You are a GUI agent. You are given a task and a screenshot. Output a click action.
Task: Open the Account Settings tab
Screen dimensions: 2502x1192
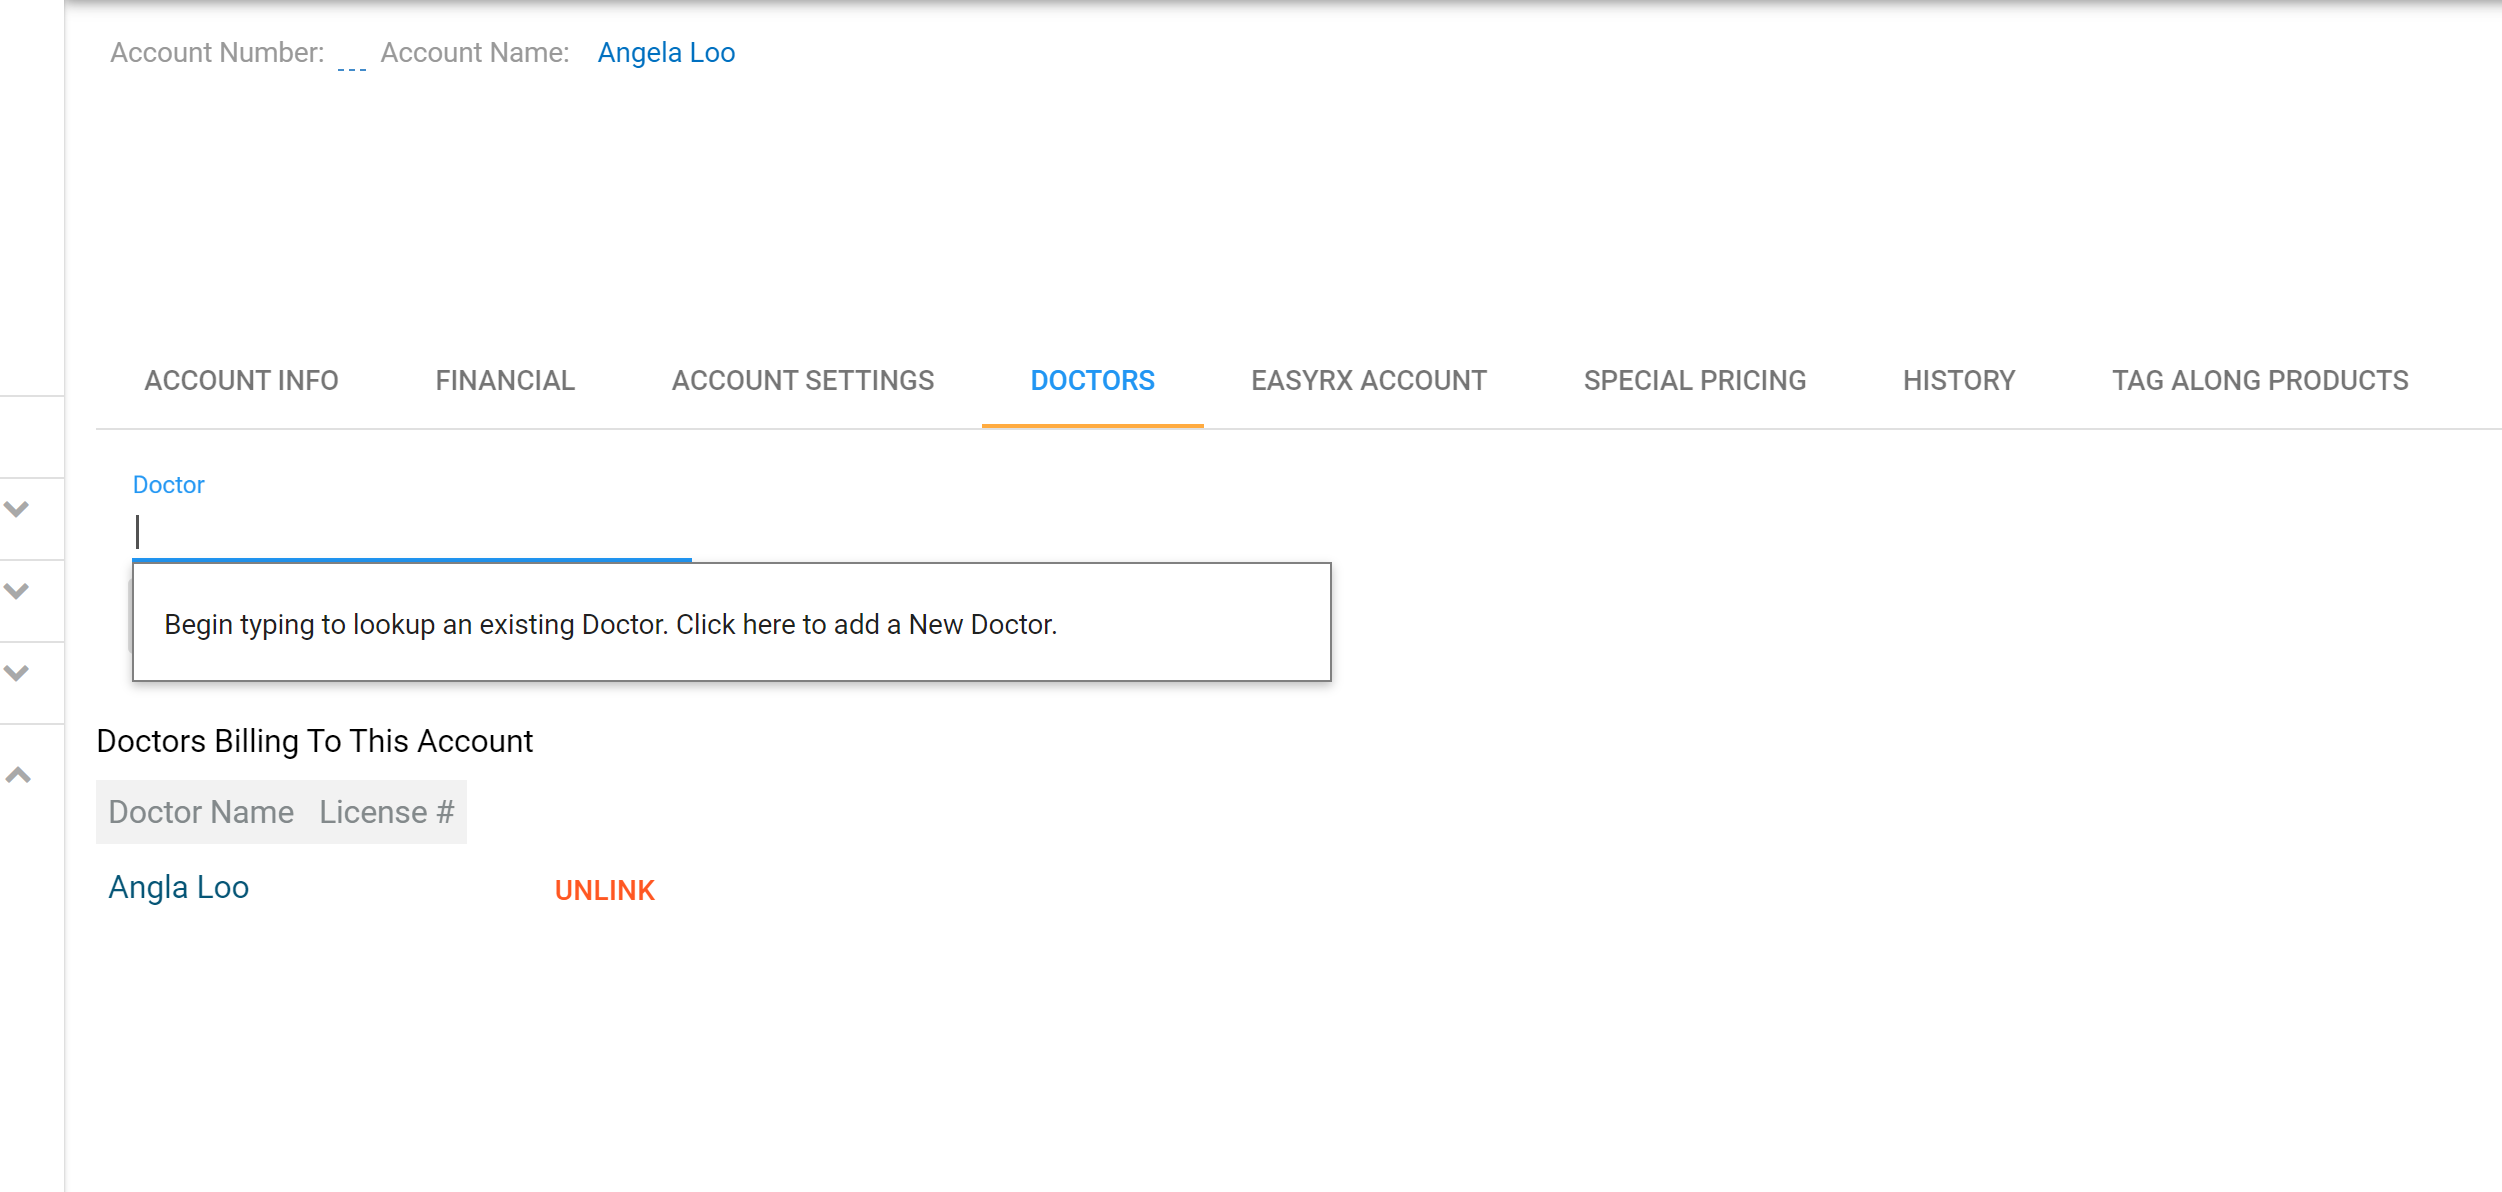tap(802, 381)
